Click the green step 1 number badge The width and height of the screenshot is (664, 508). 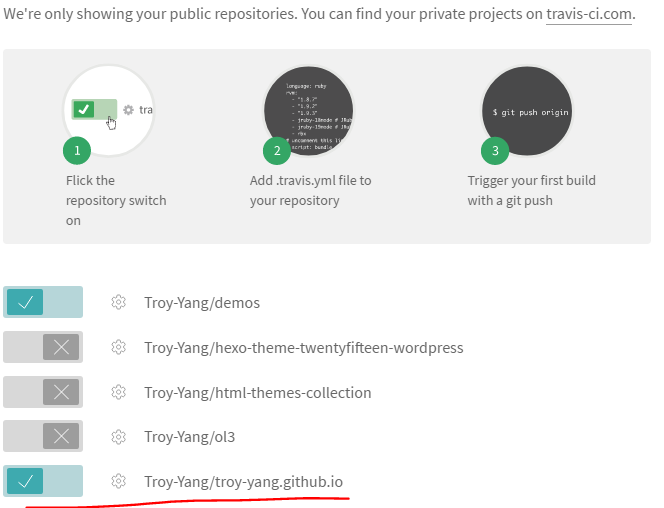[78, 151]
